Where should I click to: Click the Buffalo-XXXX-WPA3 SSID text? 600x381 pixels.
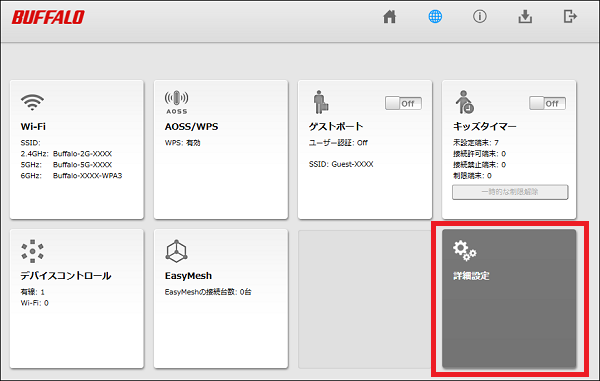pos(87,176)
